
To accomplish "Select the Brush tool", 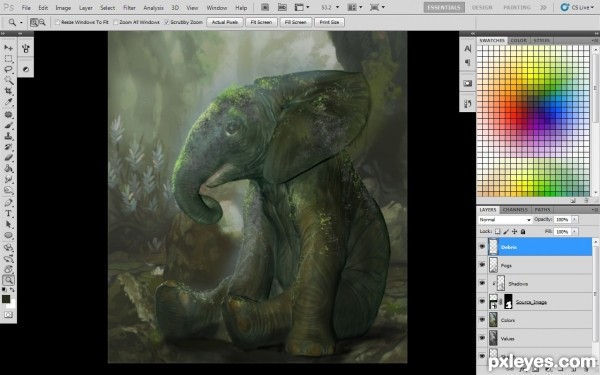I will [x=8, y=125].
